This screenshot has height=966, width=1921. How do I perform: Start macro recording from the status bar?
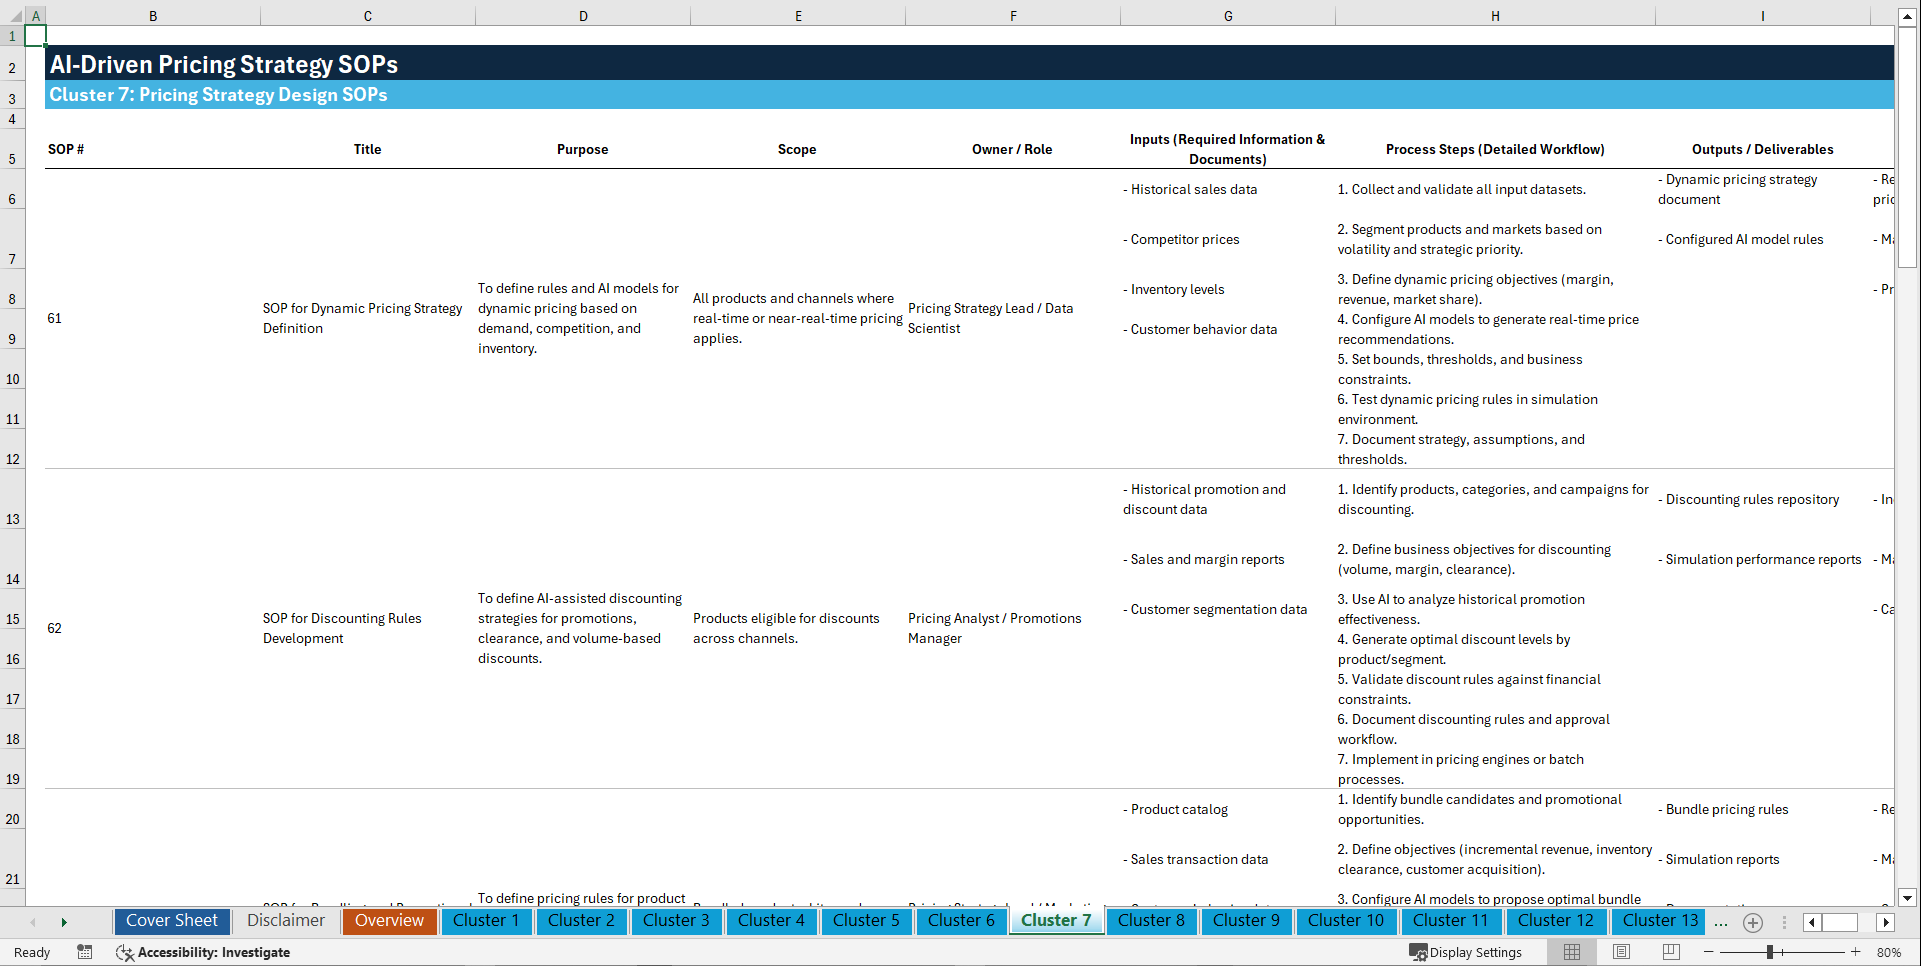click(85, 952)
